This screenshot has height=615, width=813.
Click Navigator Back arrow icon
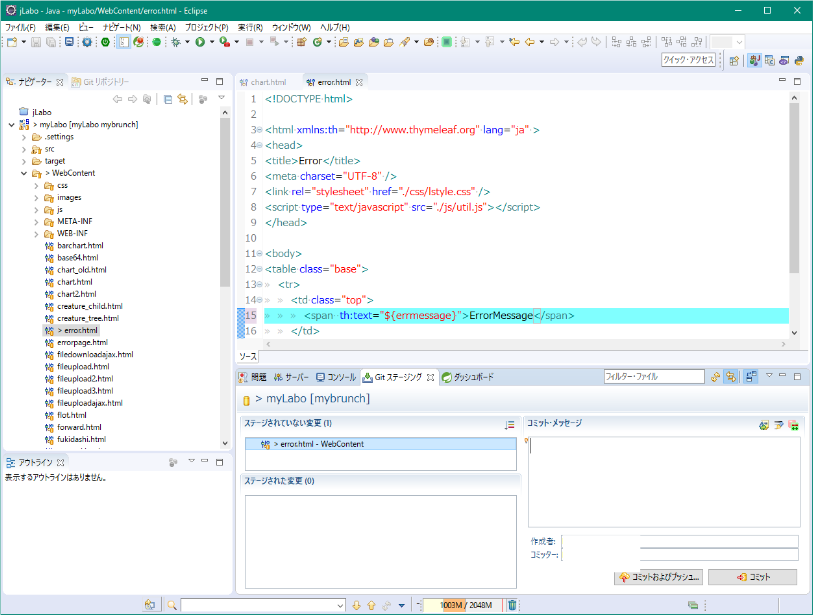[118, 99]
